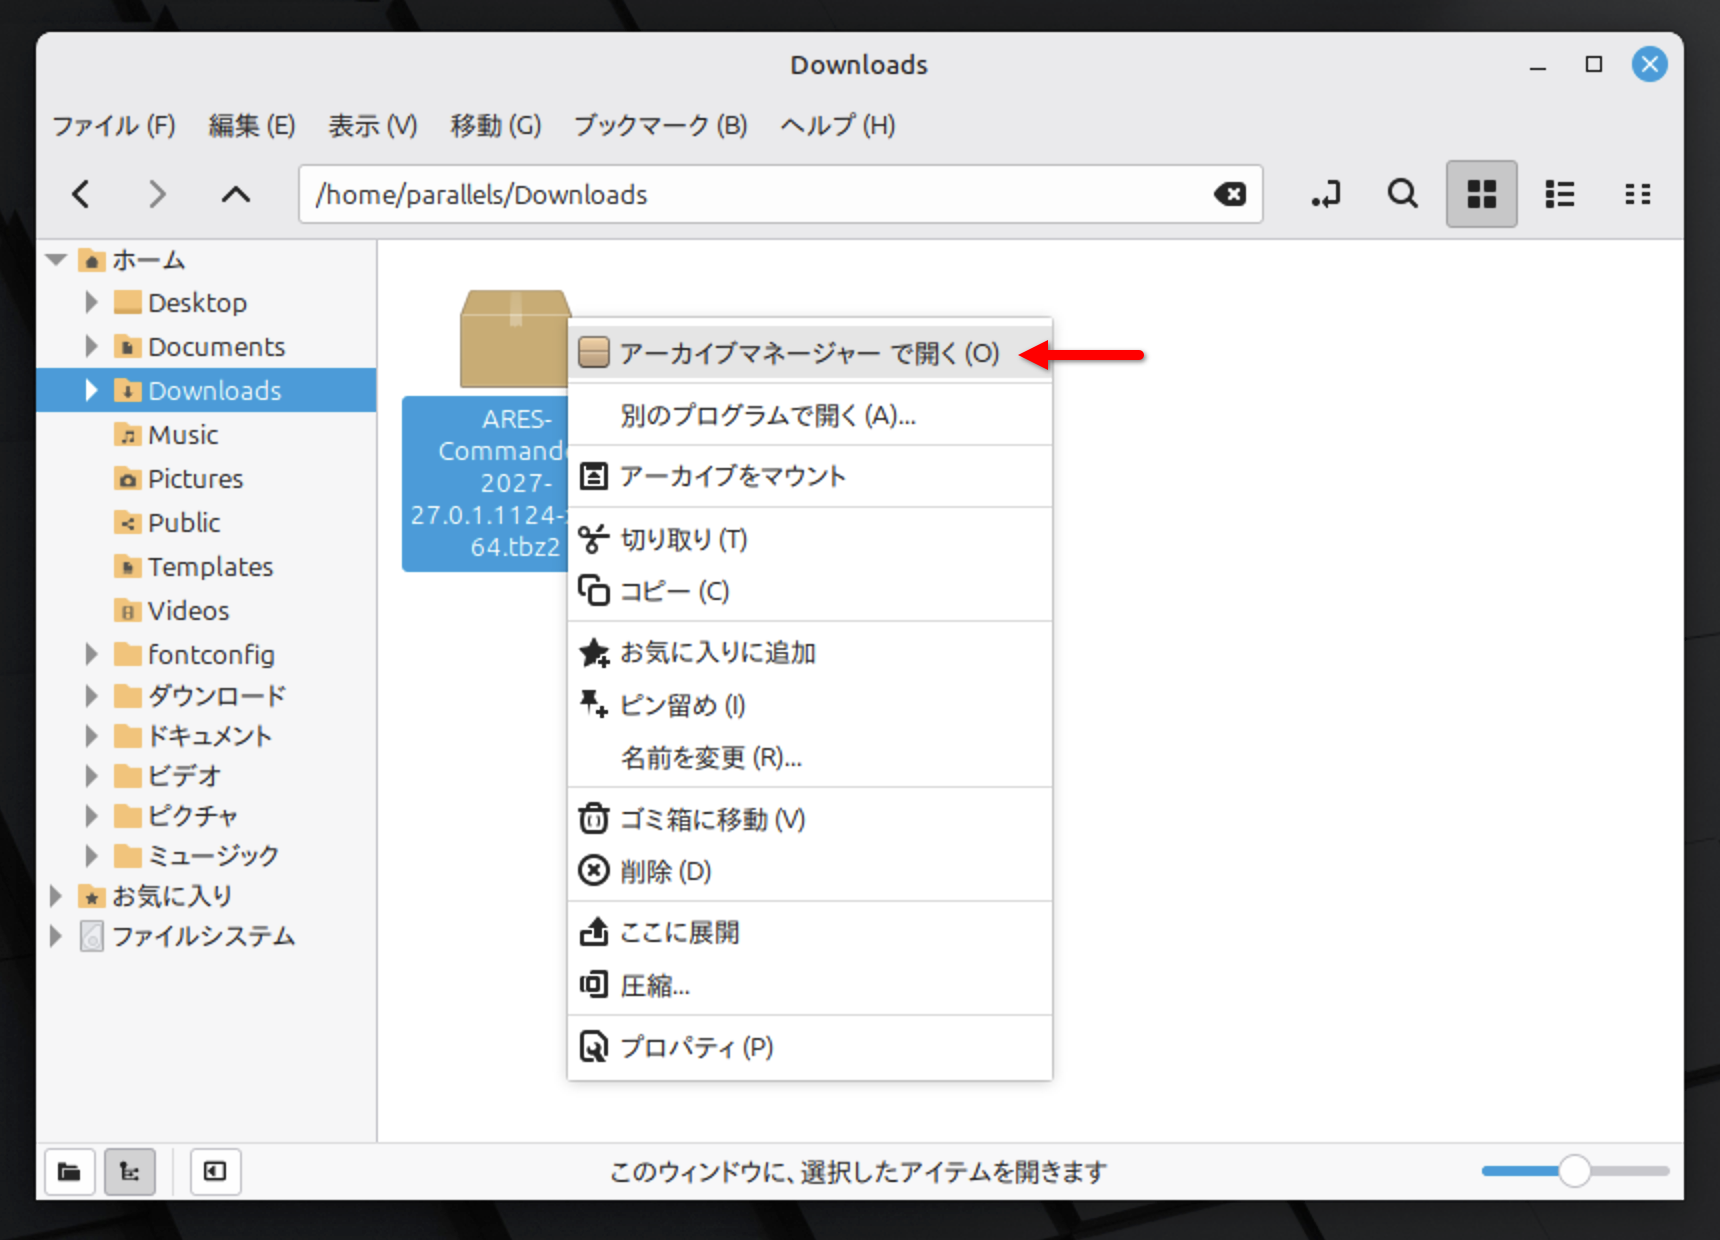The height and width of the screenshot is (1240, 1720).
Task: Select ここに展開 in context menu
Action: point(810,932)
